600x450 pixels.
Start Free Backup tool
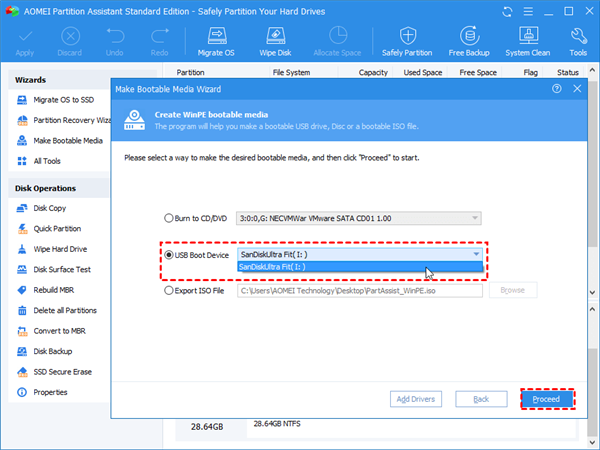coord(469,42)
